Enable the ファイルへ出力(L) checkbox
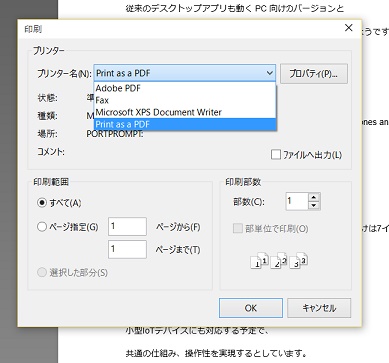The image size is (389, 363). coord(276,155)
